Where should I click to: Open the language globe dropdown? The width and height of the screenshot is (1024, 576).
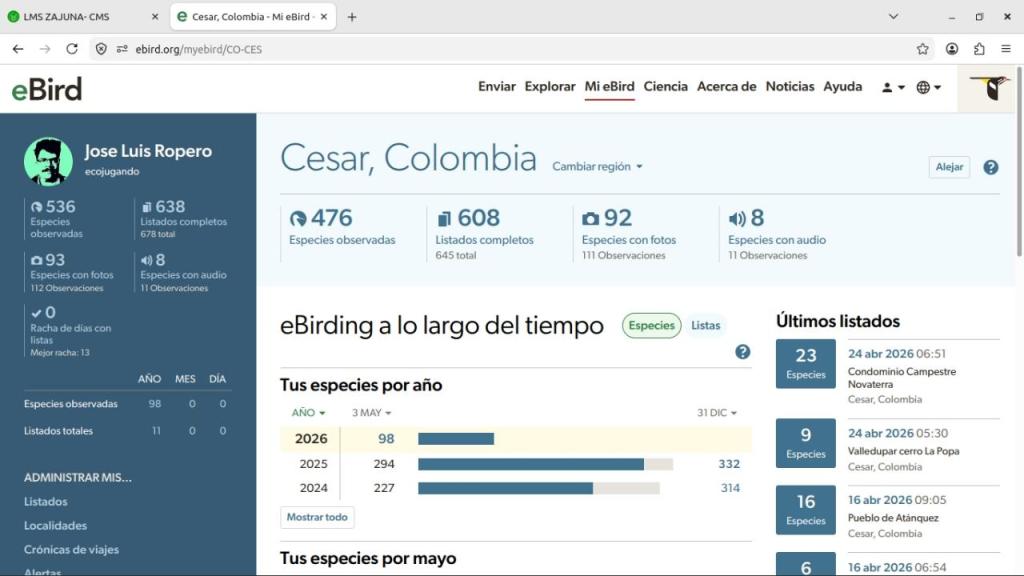tap(928, 87)
